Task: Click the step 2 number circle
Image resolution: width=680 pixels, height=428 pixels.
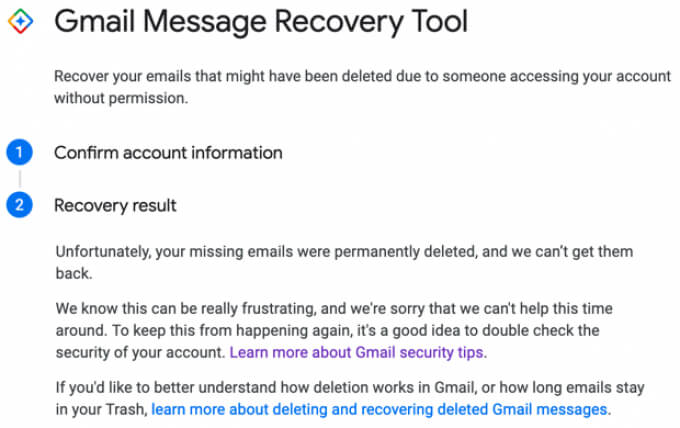Action: 20,206
